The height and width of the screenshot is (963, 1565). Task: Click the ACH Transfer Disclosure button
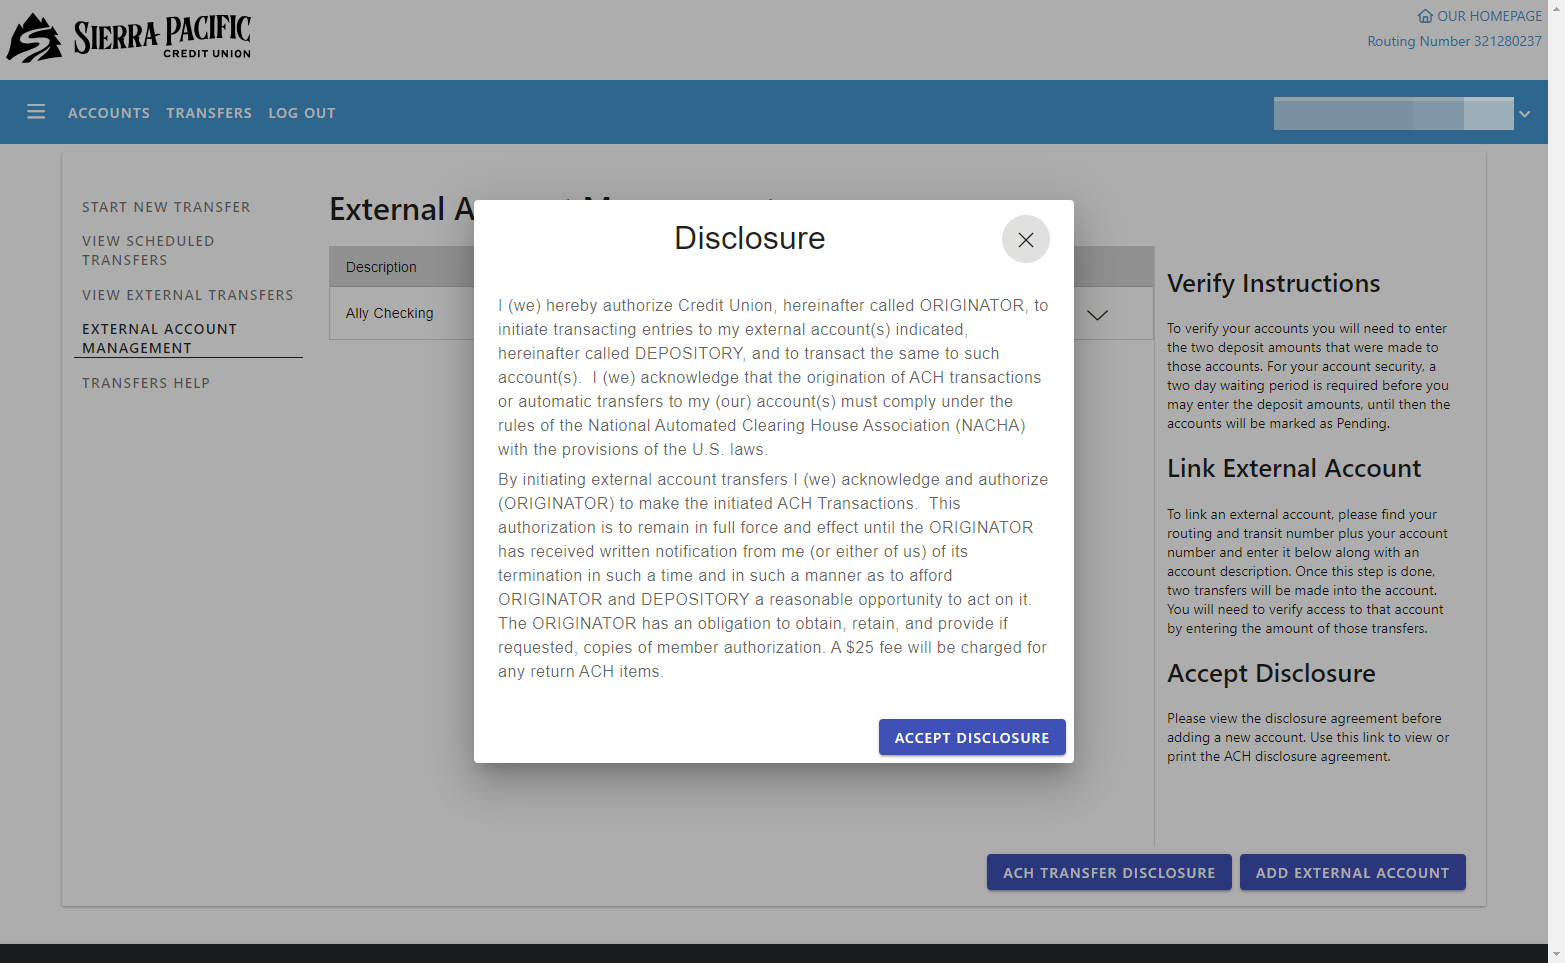[x=1109, y=872]
